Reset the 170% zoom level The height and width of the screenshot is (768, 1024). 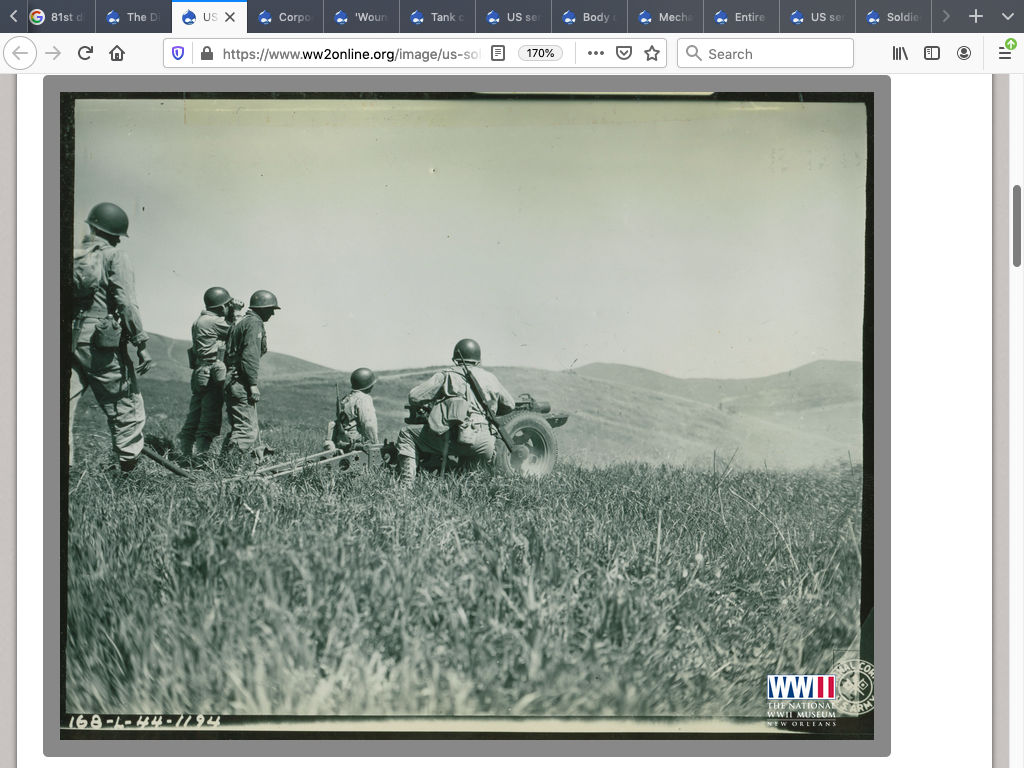point(540,53)
